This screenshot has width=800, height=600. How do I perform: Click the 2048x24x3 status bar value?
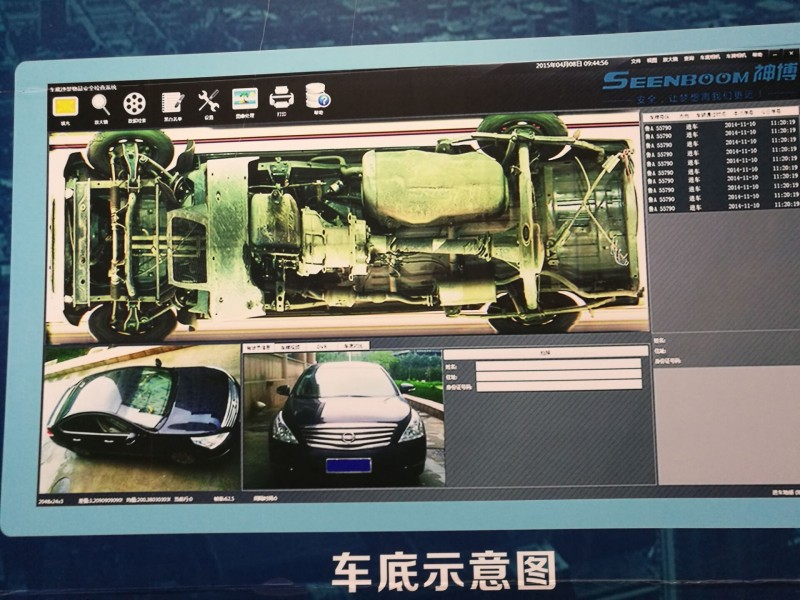point(51,501)
